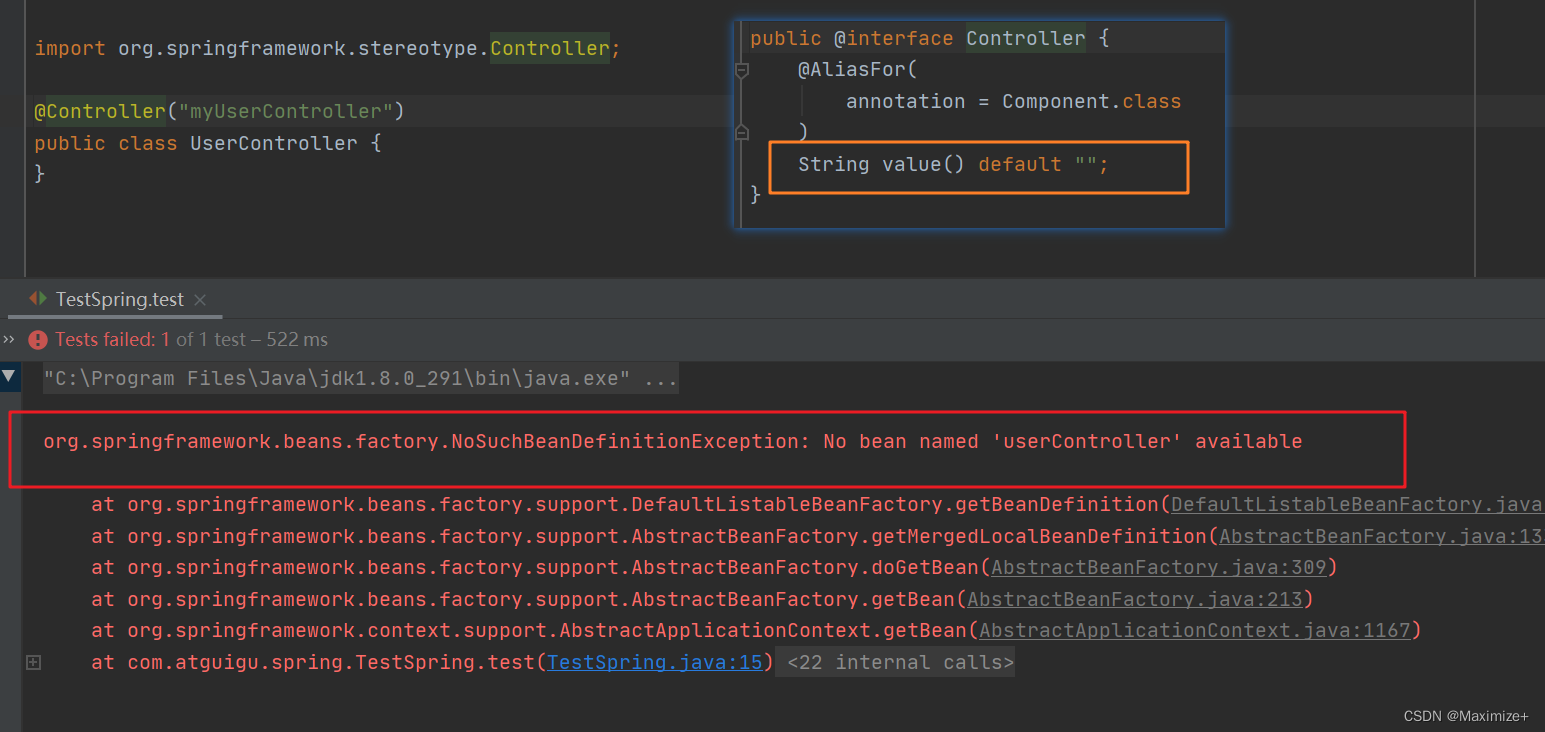Screen dimensions: 1545x732
Task: Expand the 22 internal calls fold icon
Action: click(33, 662)
